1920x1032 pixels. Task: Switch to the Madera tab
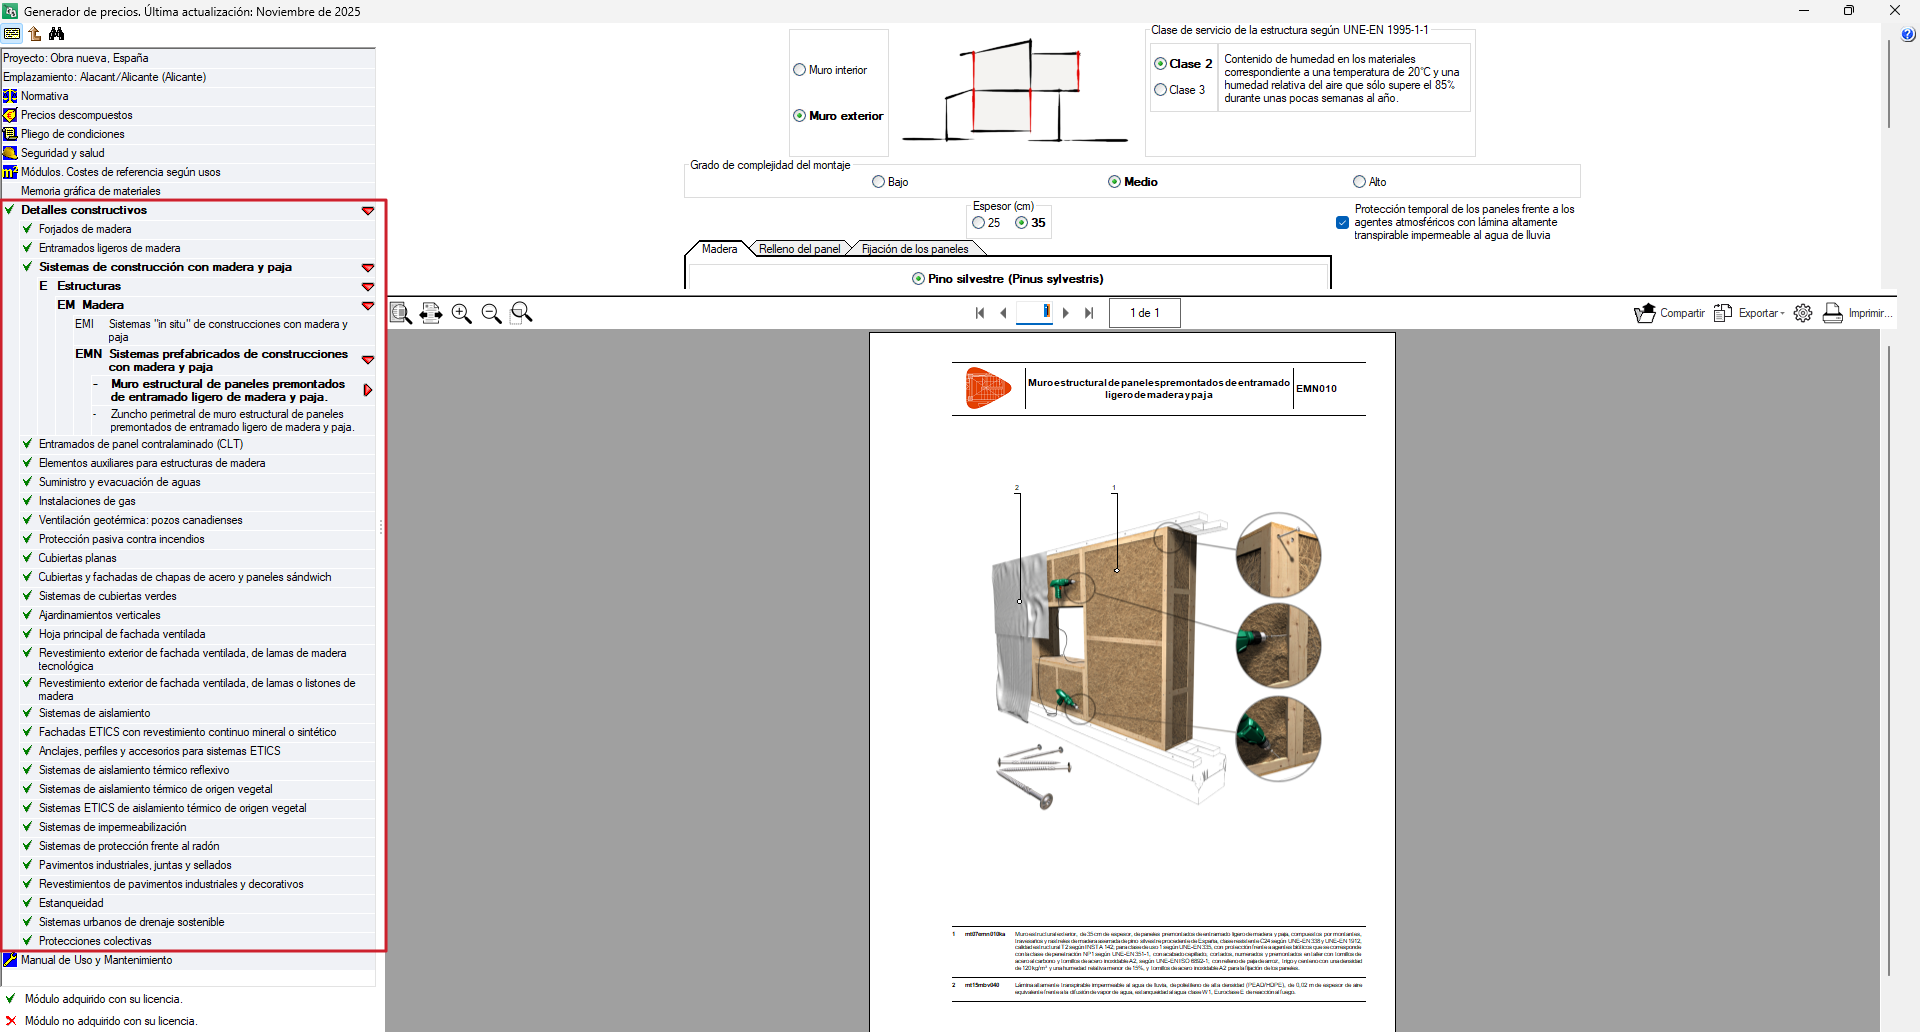point(720,249)
